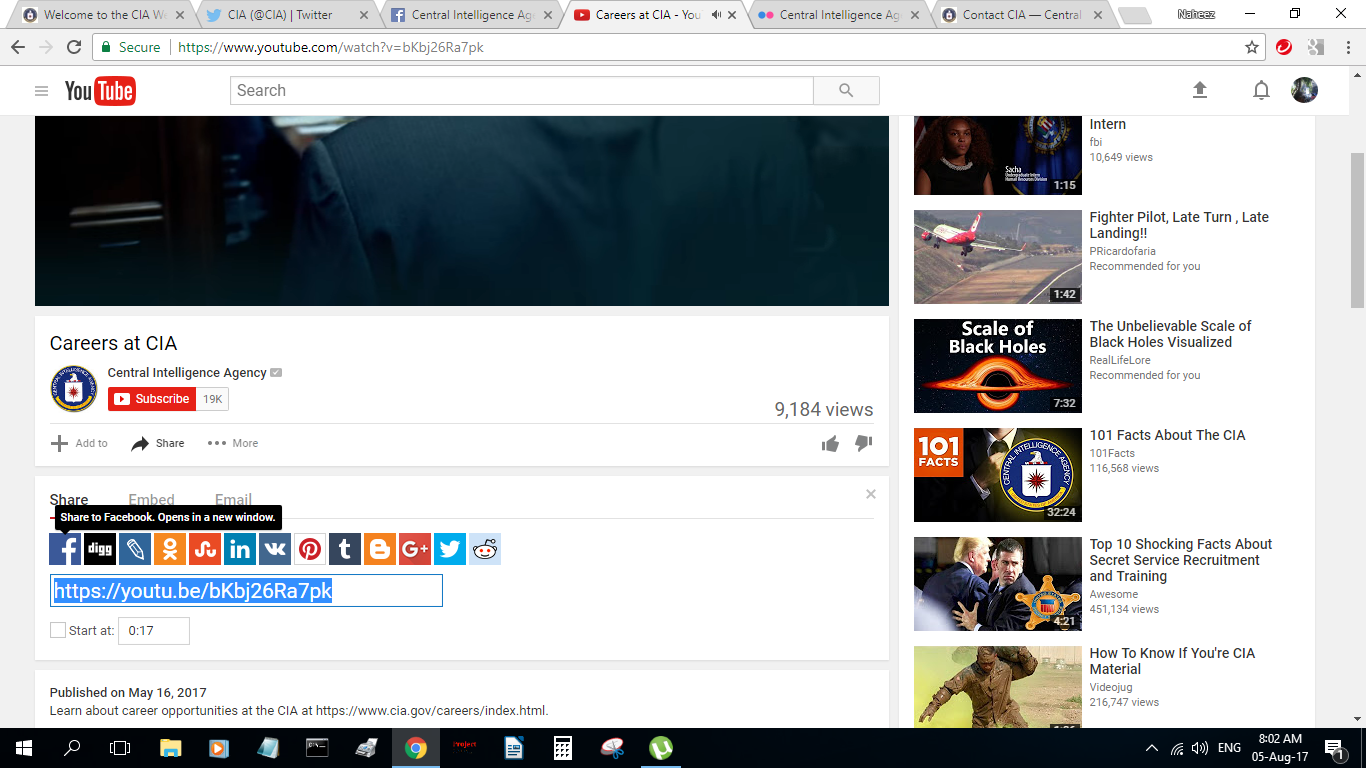Open 101 Facts About The CIA video title

pos(1167,435)
